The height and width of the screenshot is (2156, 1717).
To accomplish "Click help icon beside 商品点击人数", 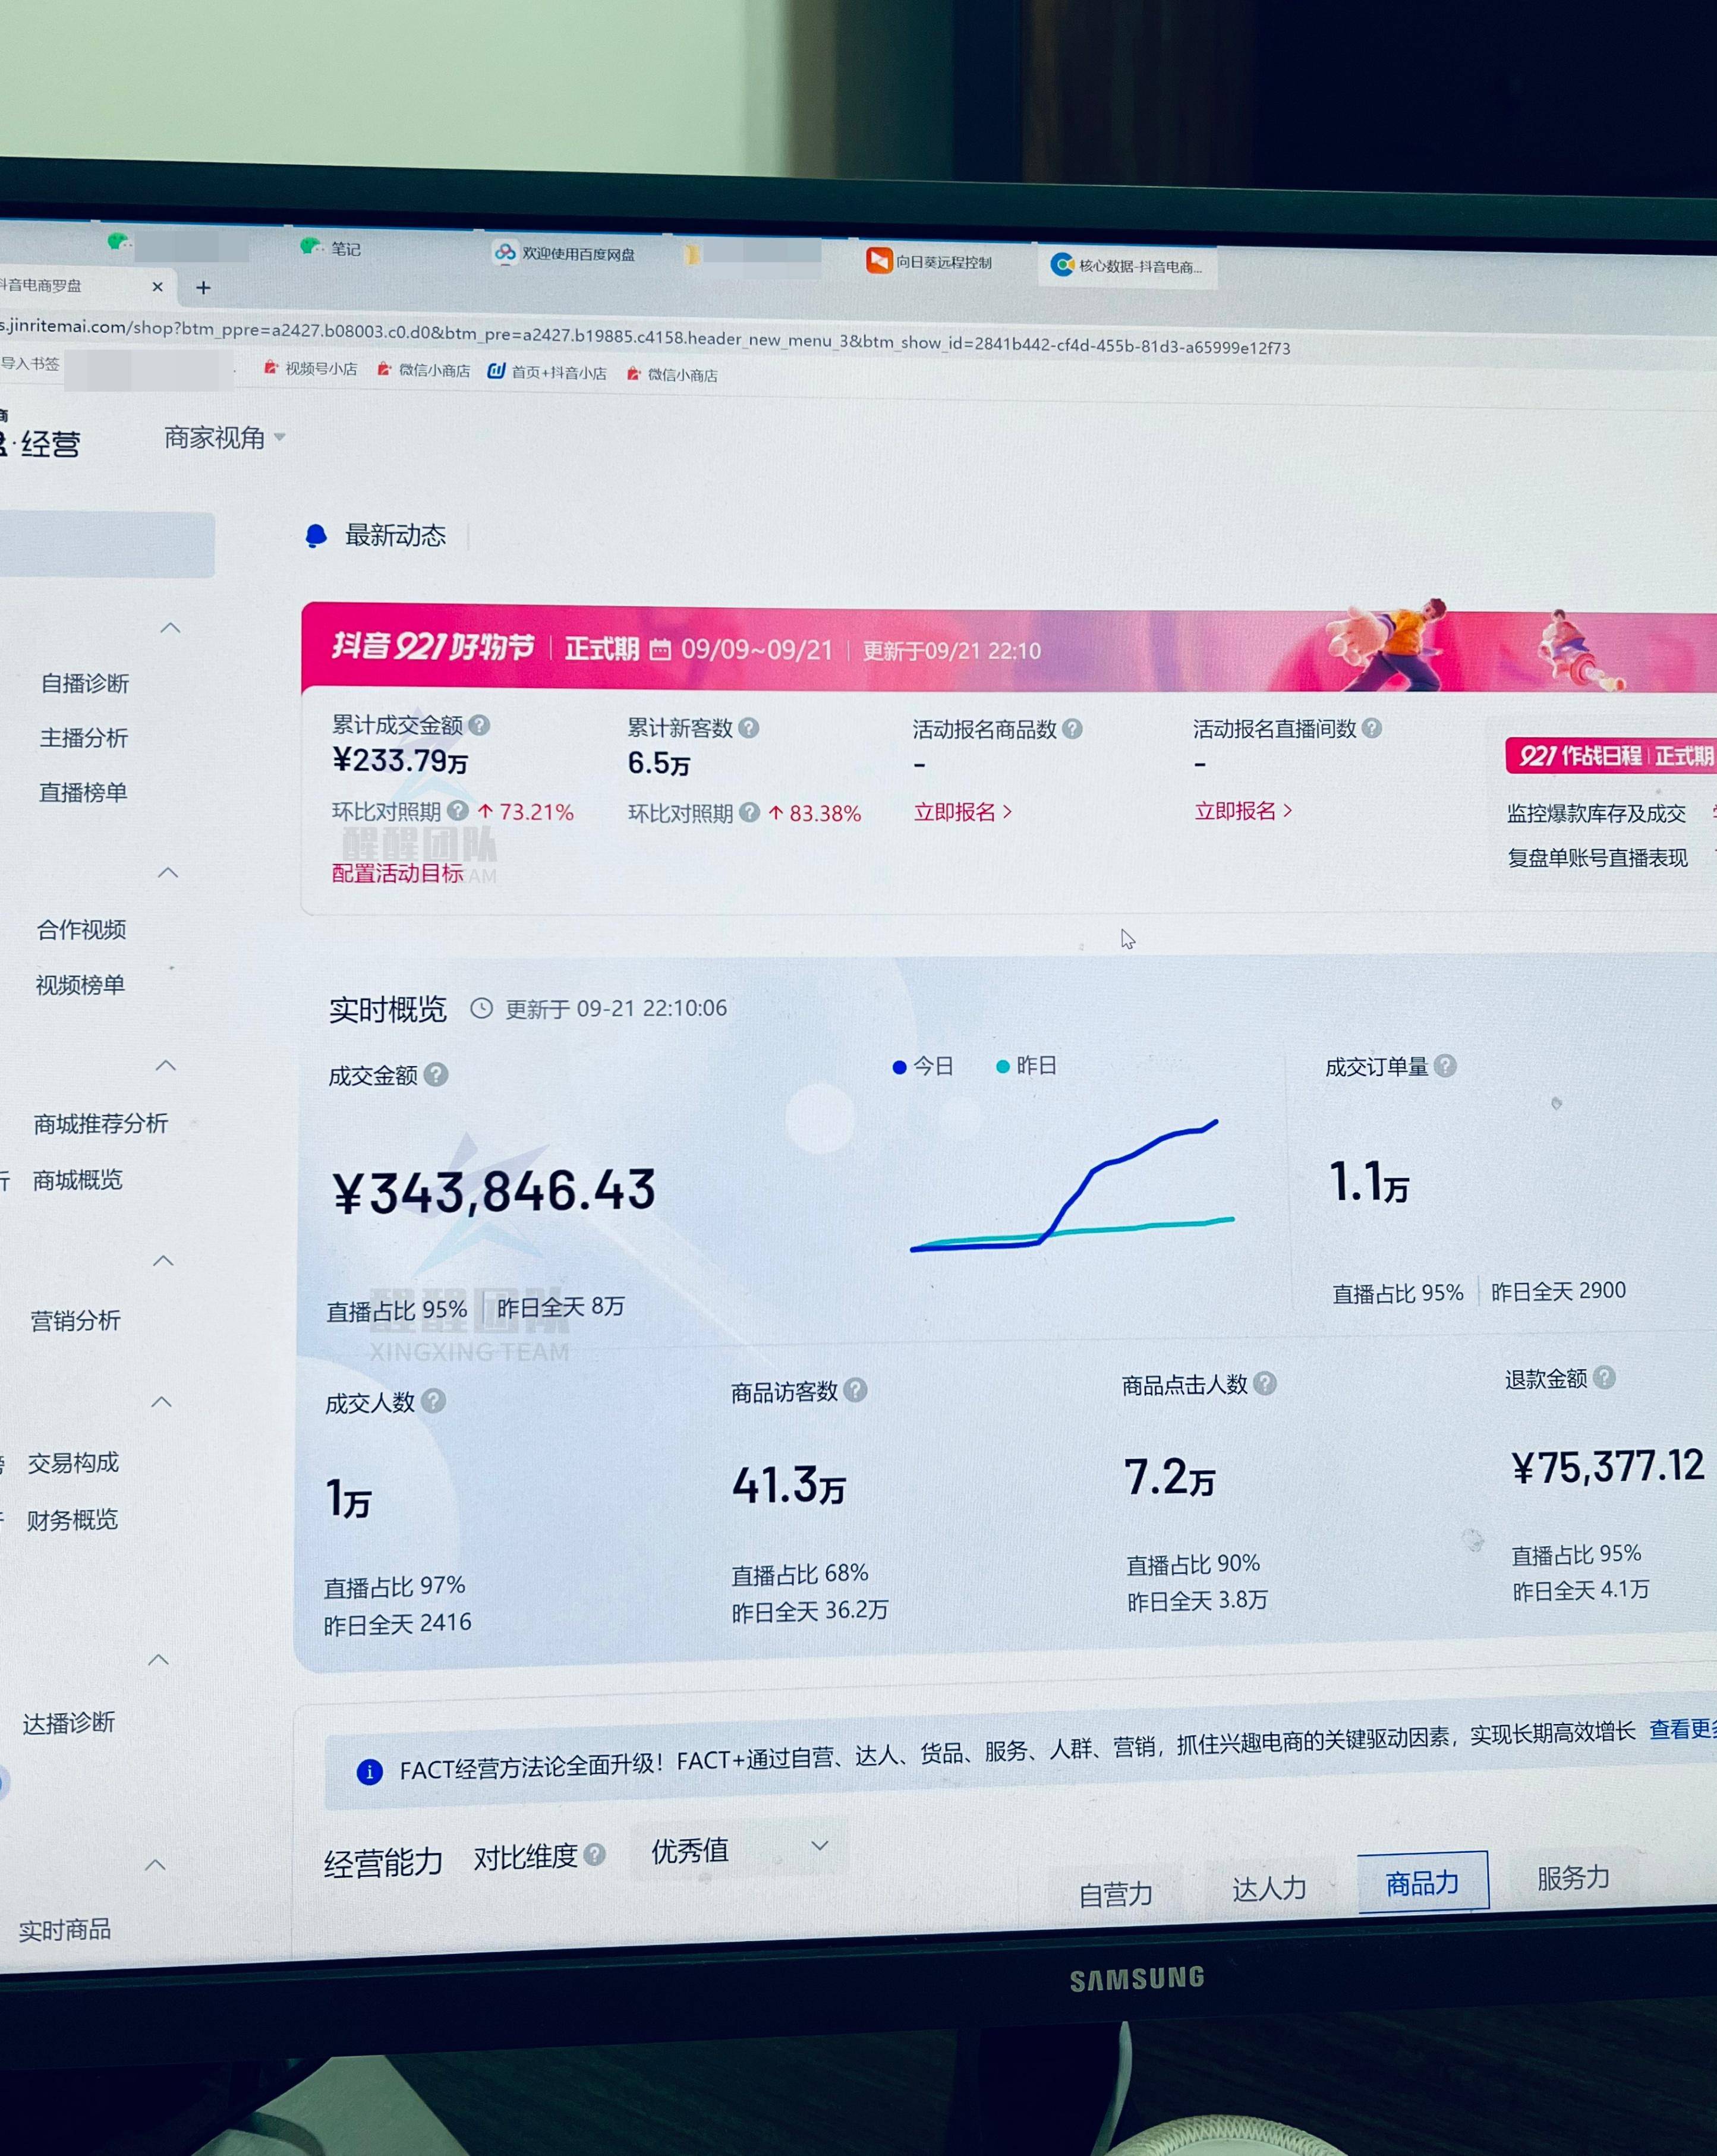I will click(1264, 1383).
